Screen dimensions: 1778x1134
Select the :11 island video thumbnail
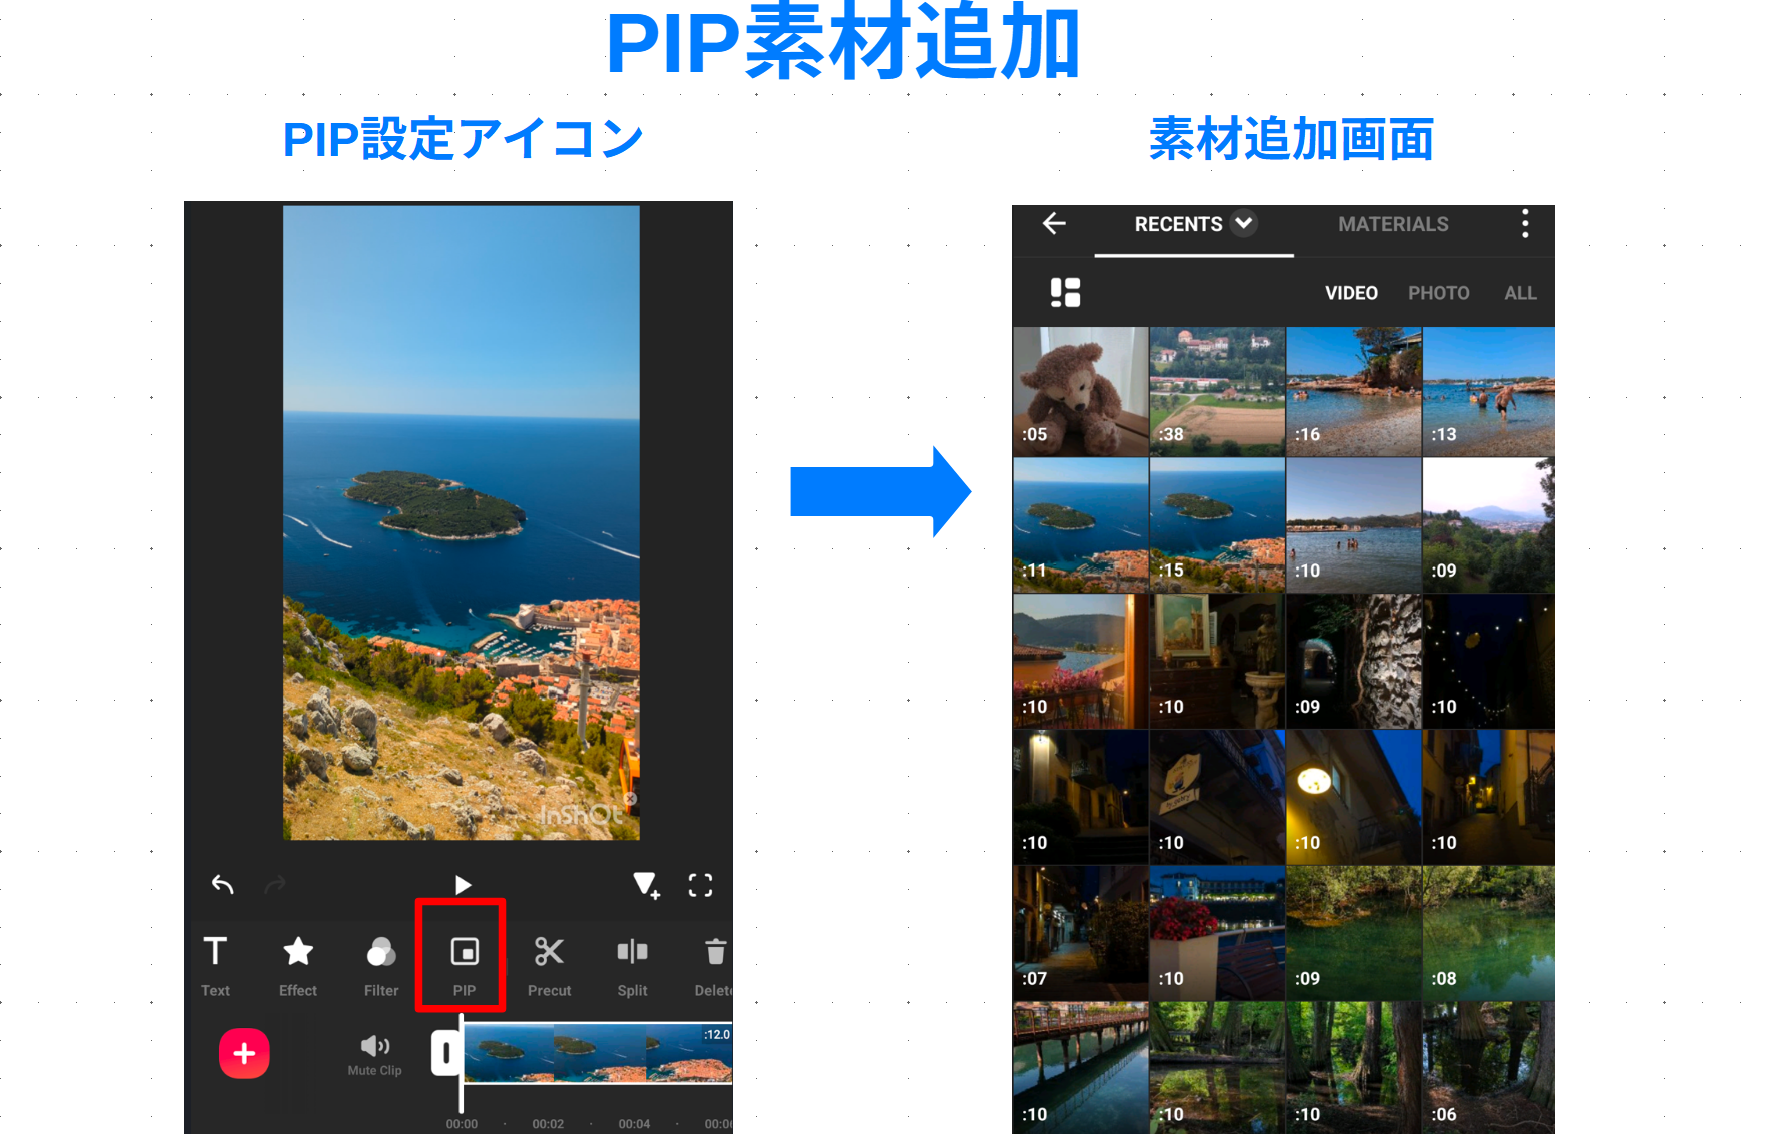[x=1080, y=526]
